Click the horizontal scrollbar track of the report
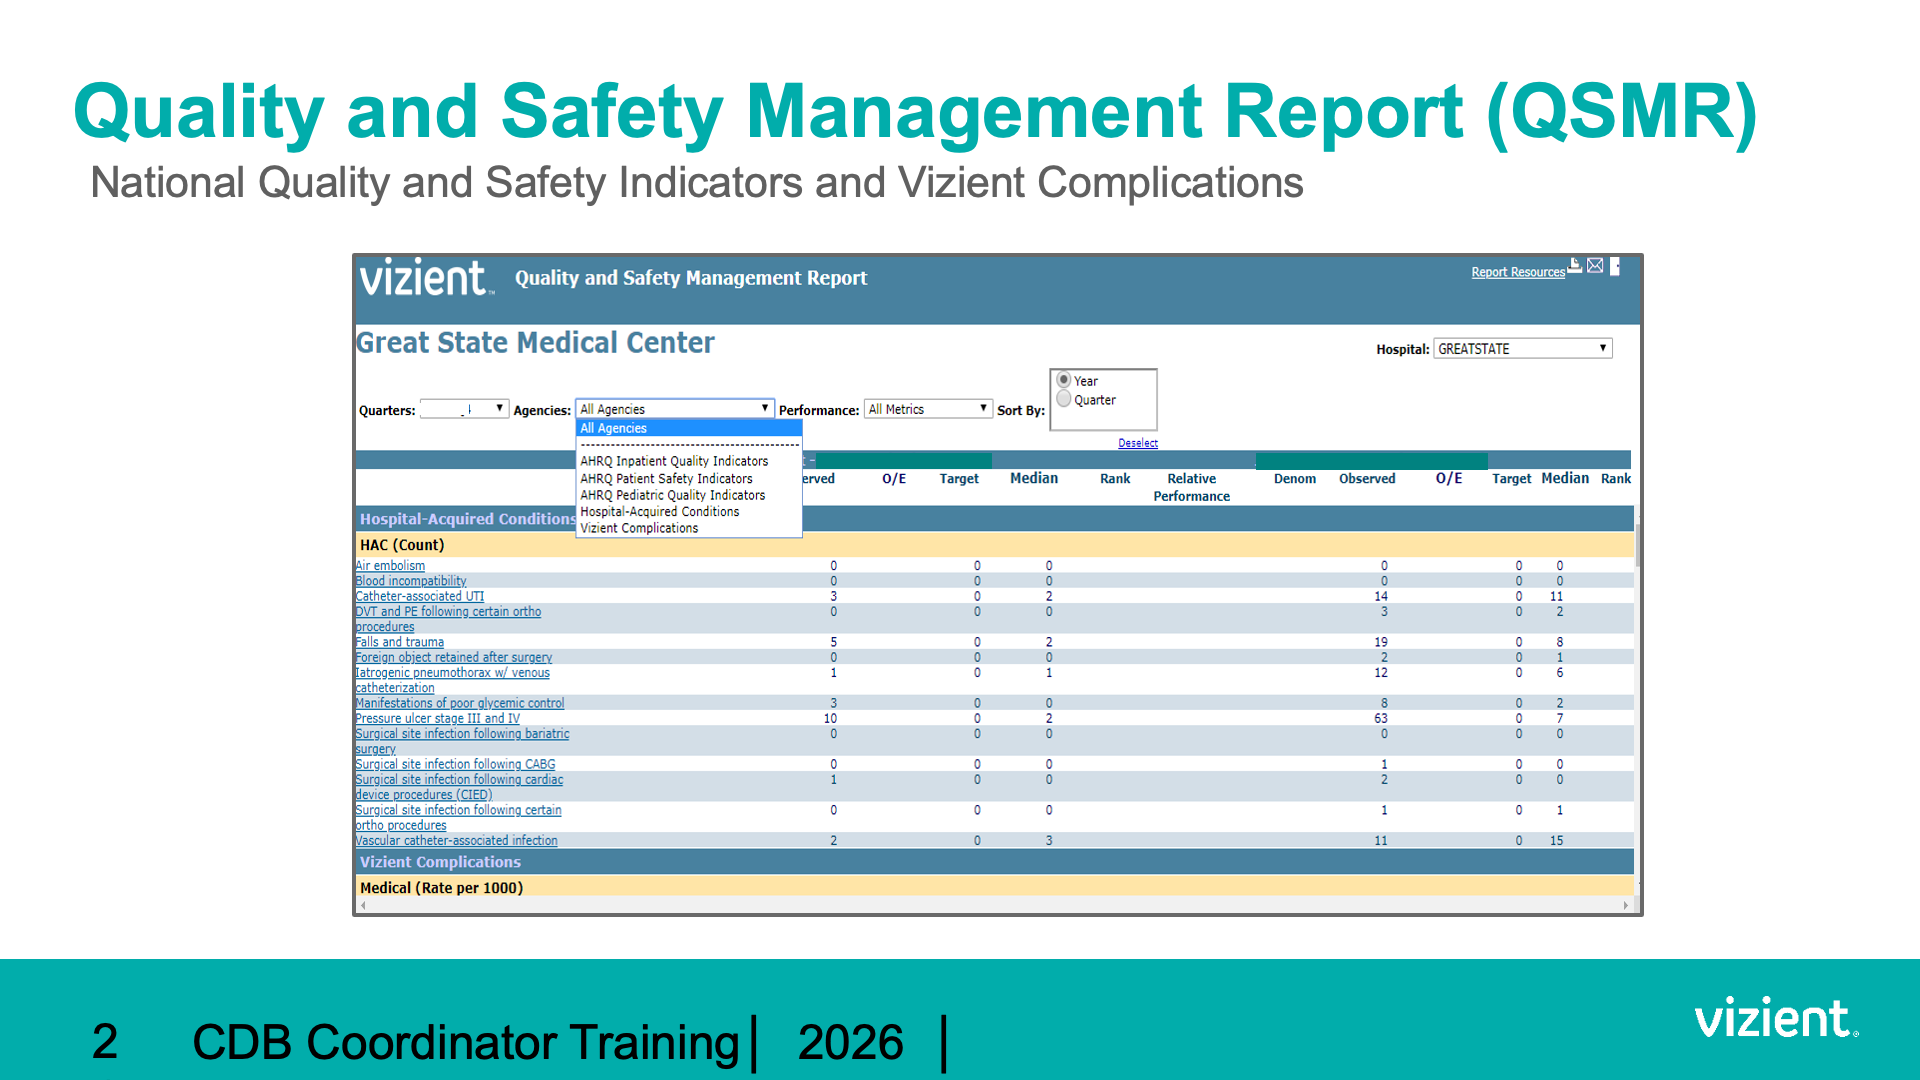1920x1080 pixels. (995, 905)
